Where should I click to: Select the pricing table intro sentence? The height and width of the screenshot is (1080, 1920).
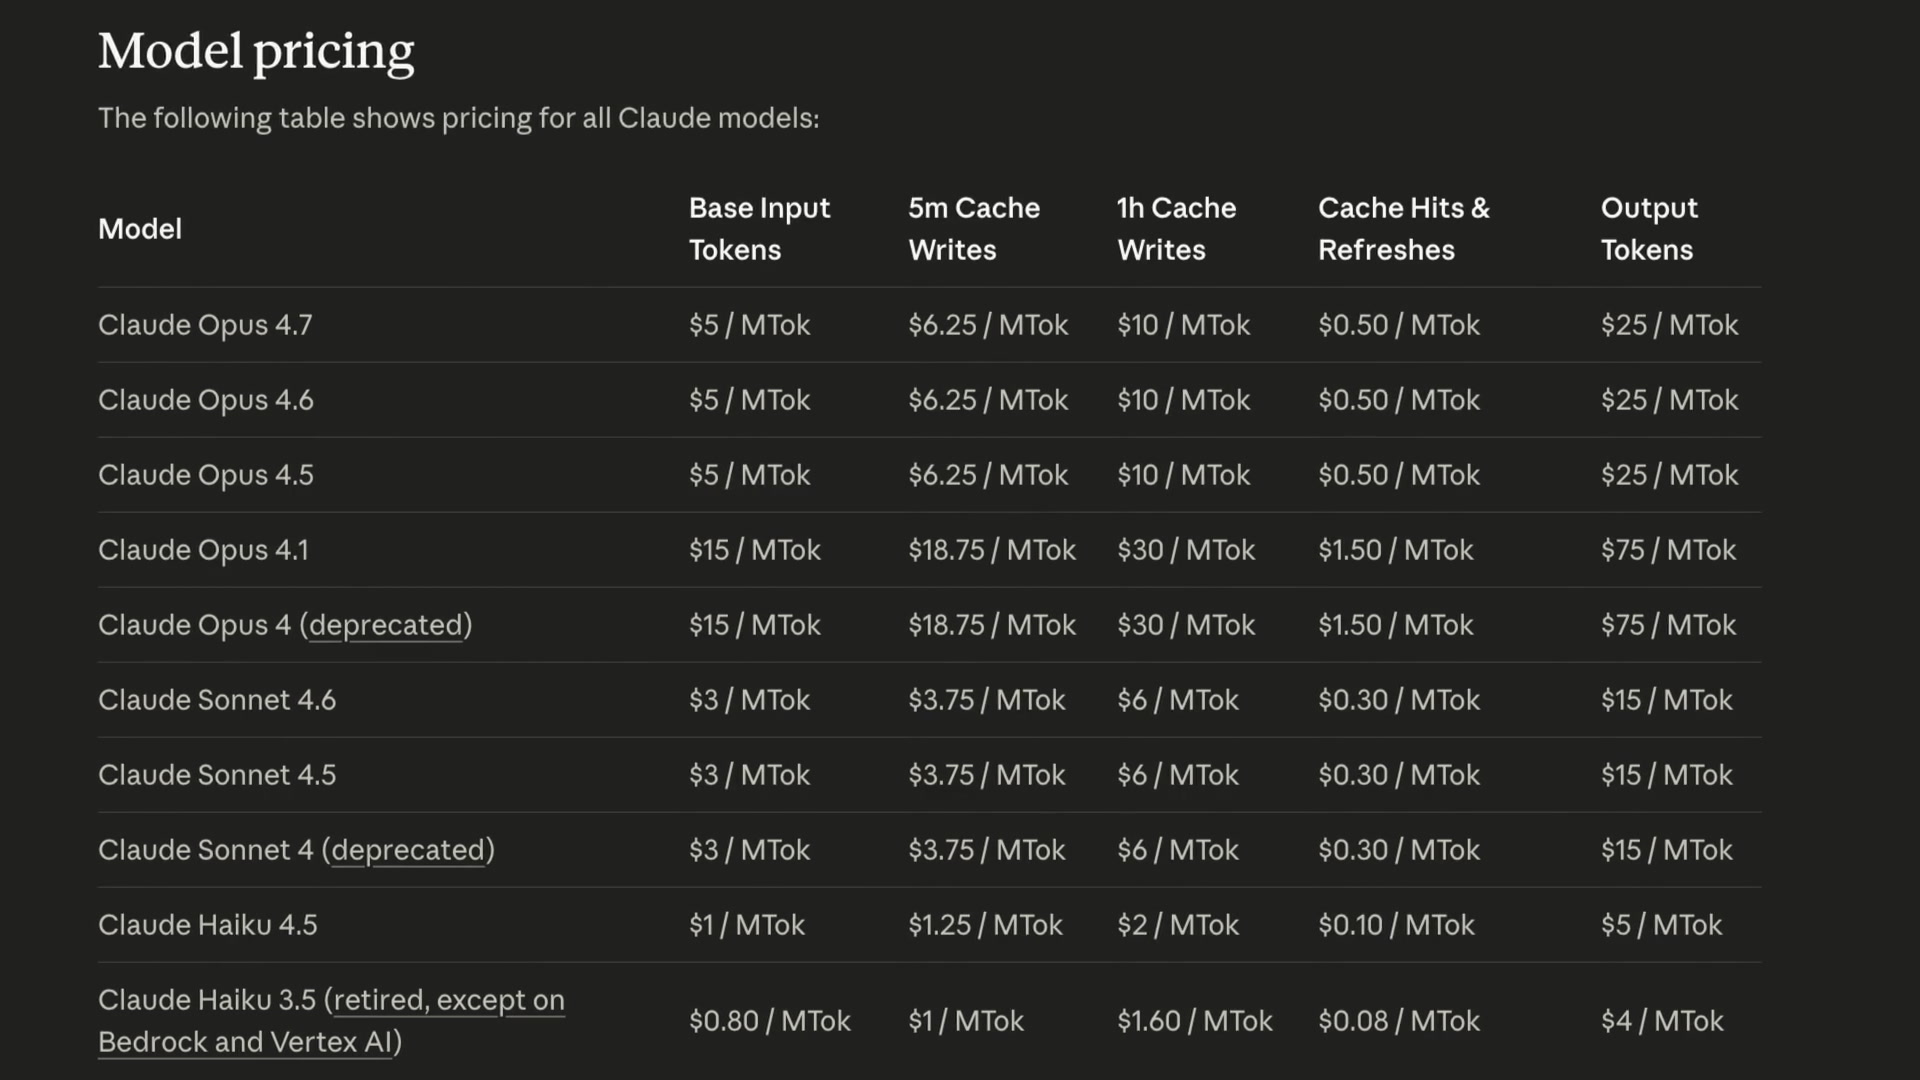click(458, 118)
